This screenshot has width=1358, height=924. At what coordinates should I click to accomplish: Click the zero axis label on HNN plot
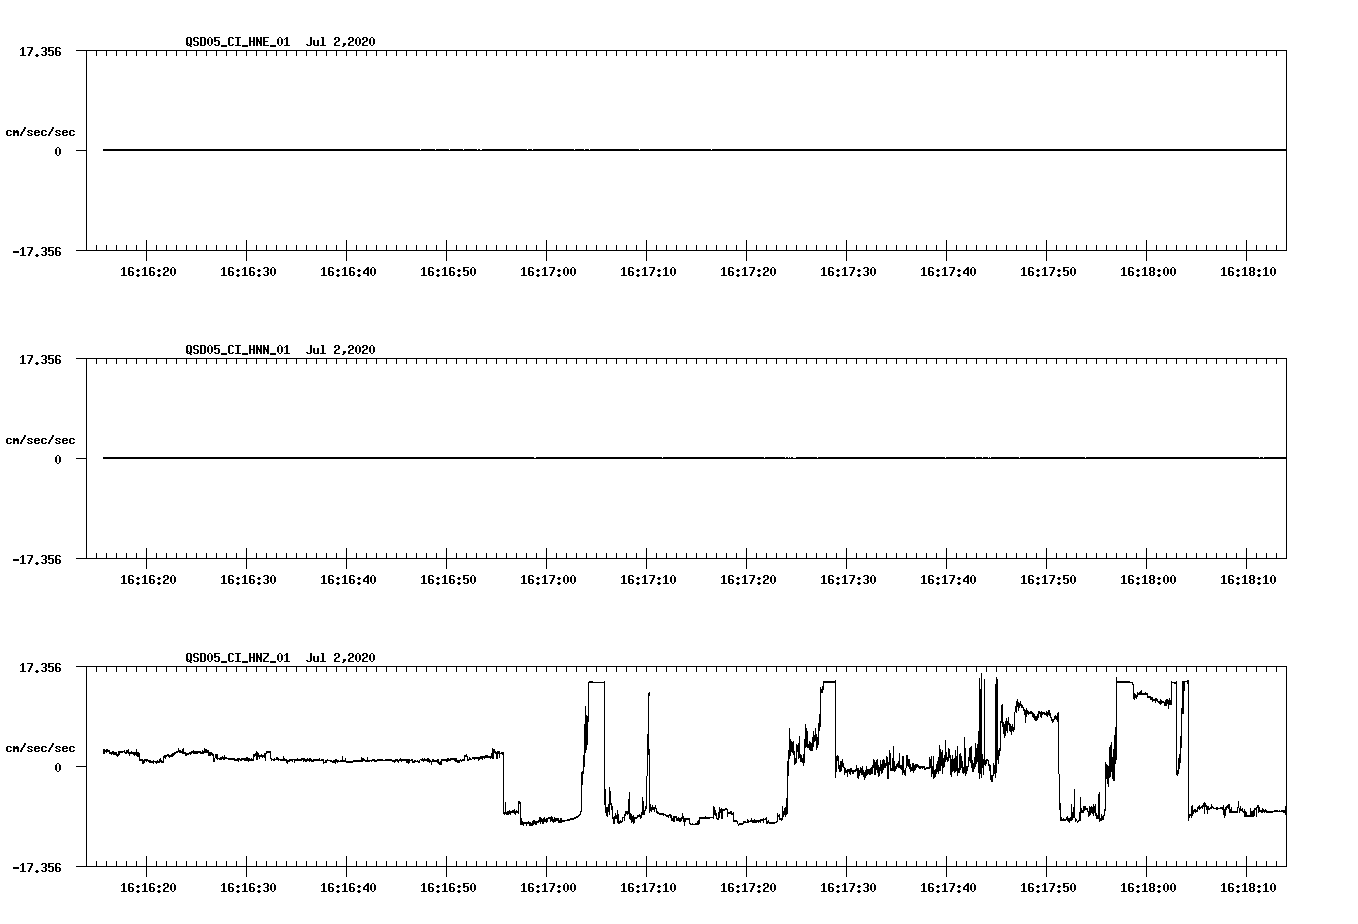click(x=58, y=460)
